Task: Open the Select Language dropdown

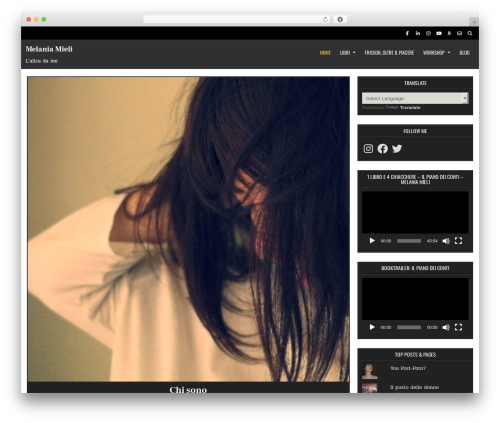Action: (x=415, y=98)
